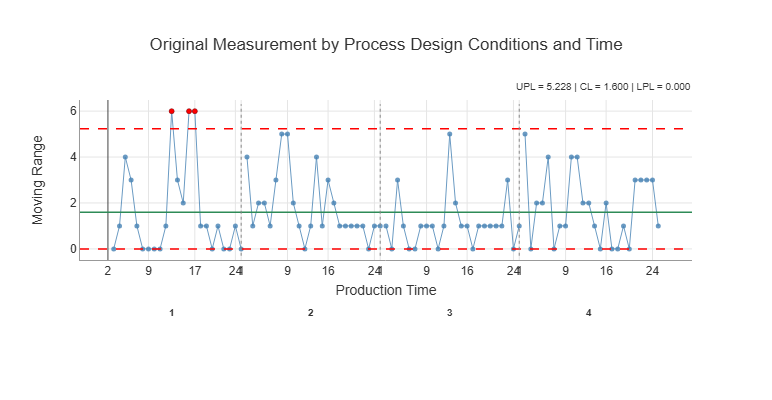Image resolution: width=772 pixels, height=400 pixels.
Task: Click the bold group label '3' below the axis
Action: [x=450, y=313]
